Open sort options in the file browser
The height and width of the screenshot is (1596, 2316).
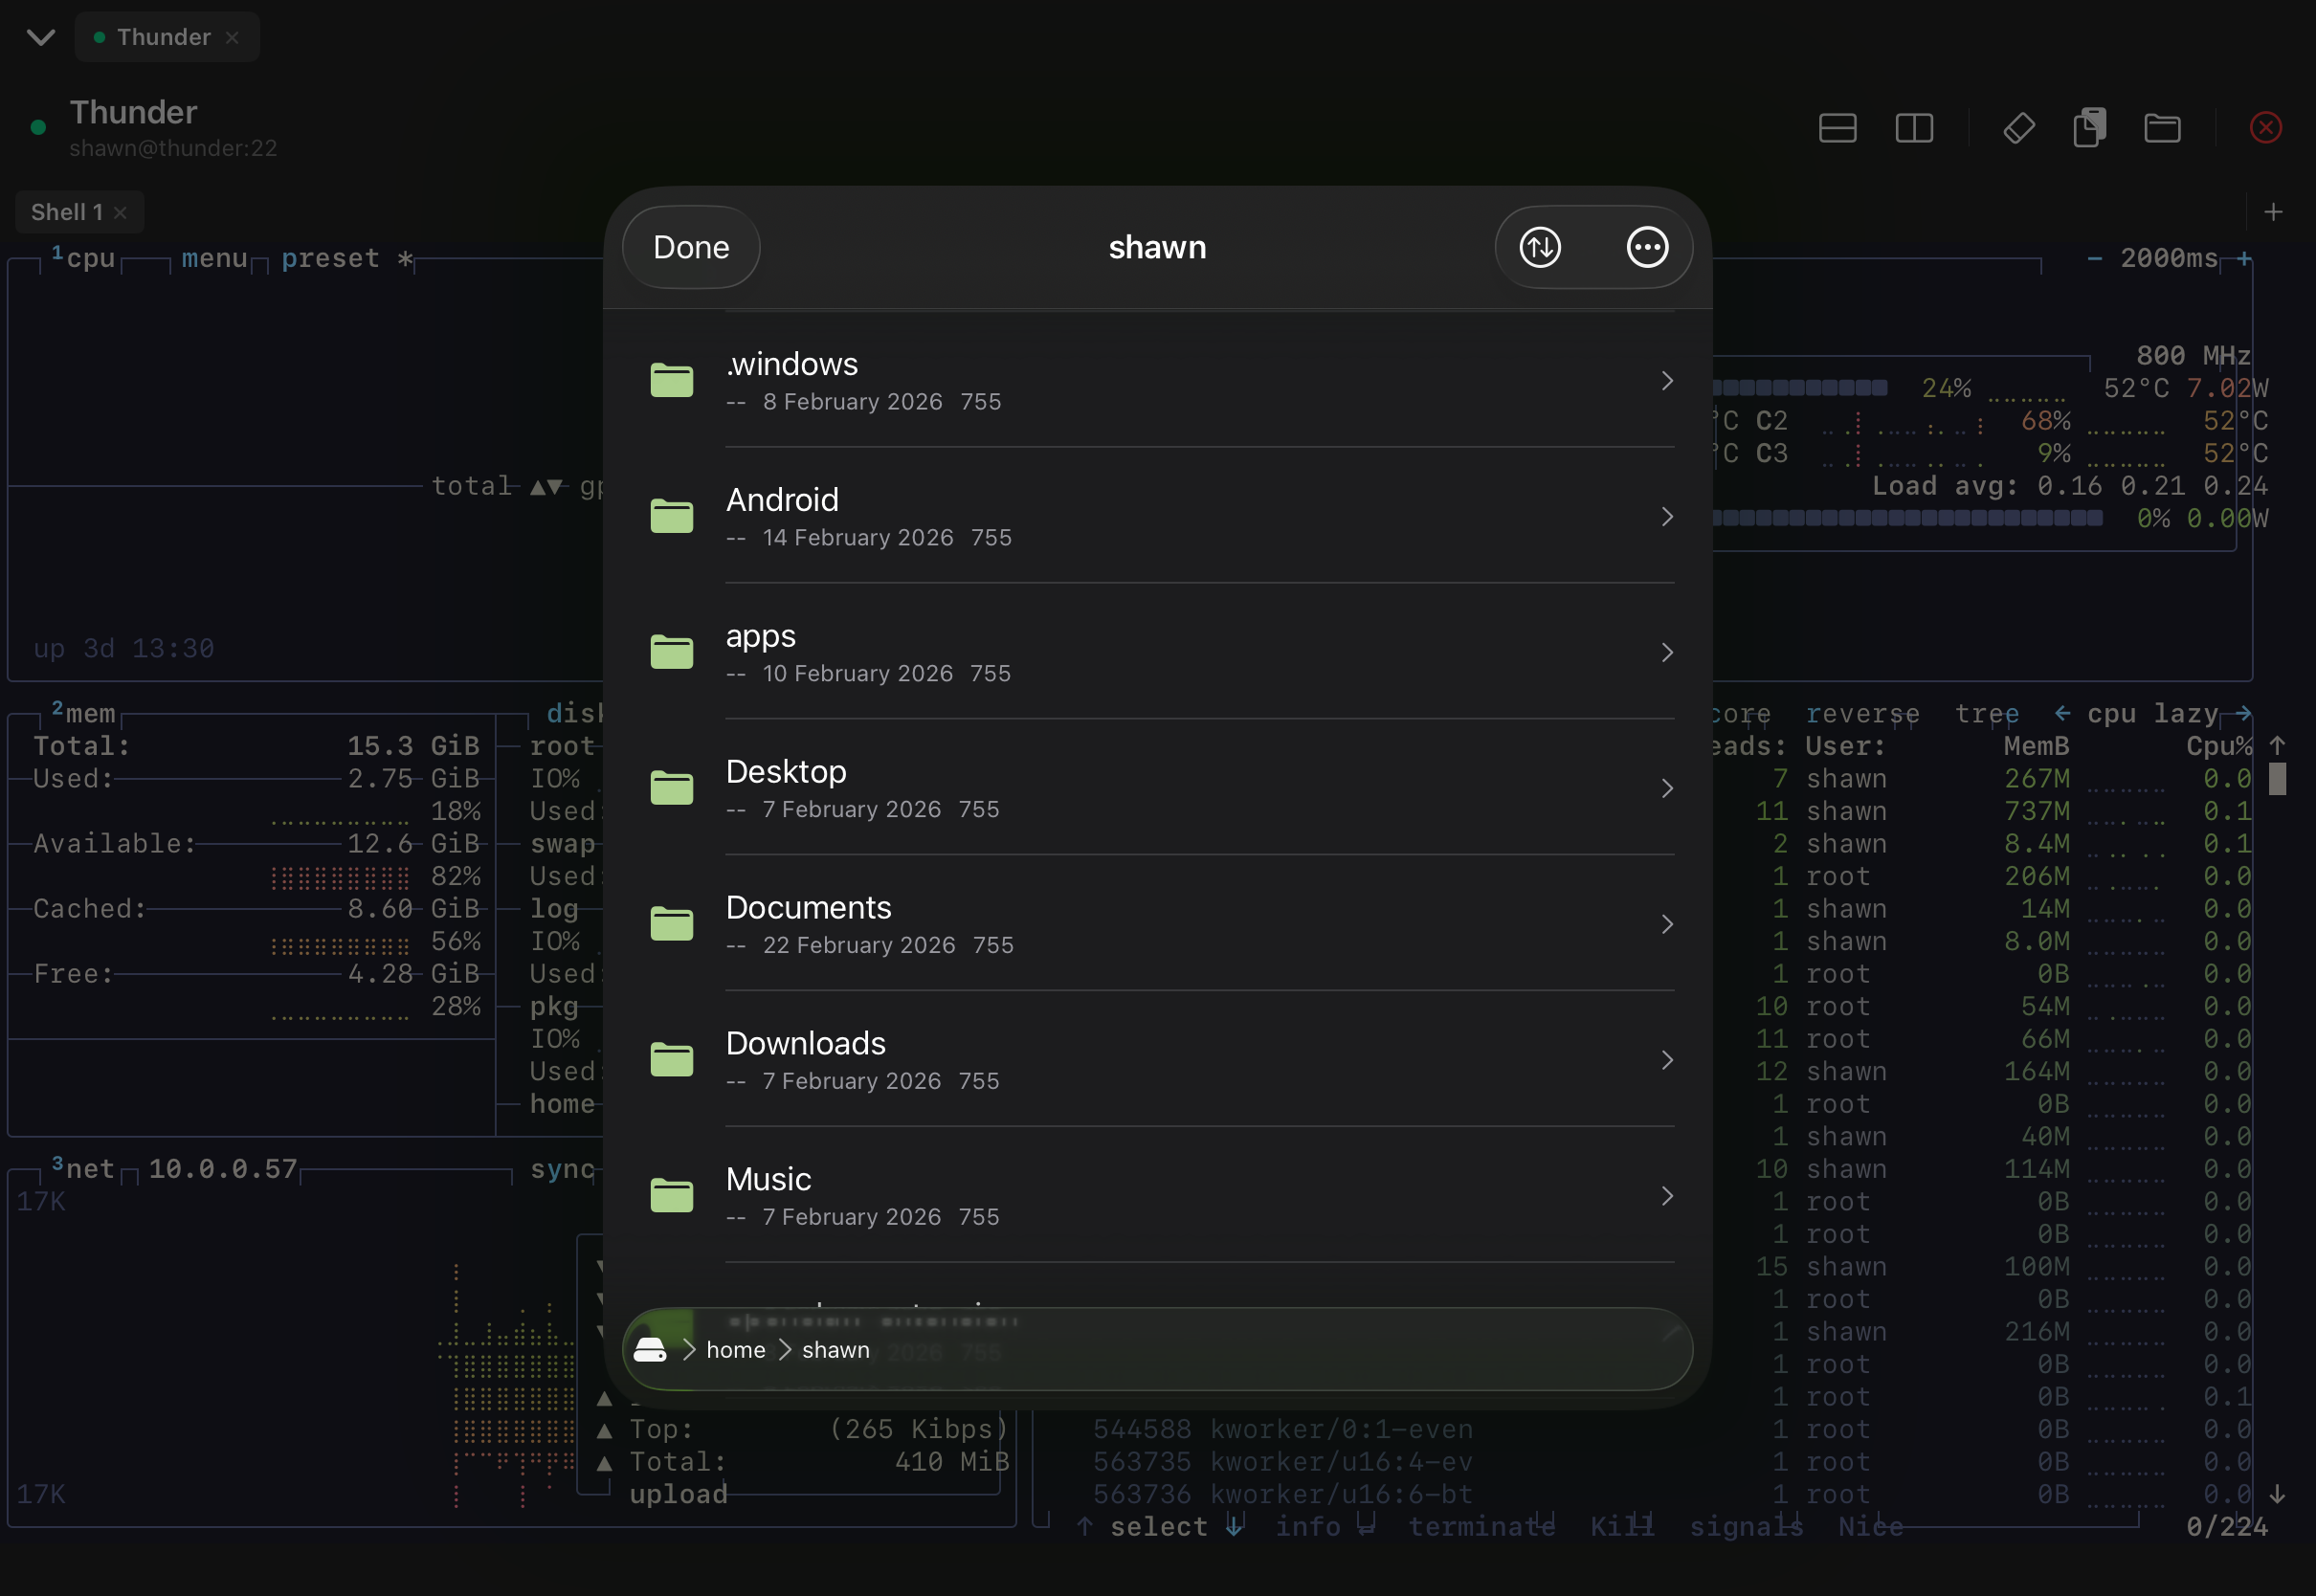click(x=1539, y=247)
